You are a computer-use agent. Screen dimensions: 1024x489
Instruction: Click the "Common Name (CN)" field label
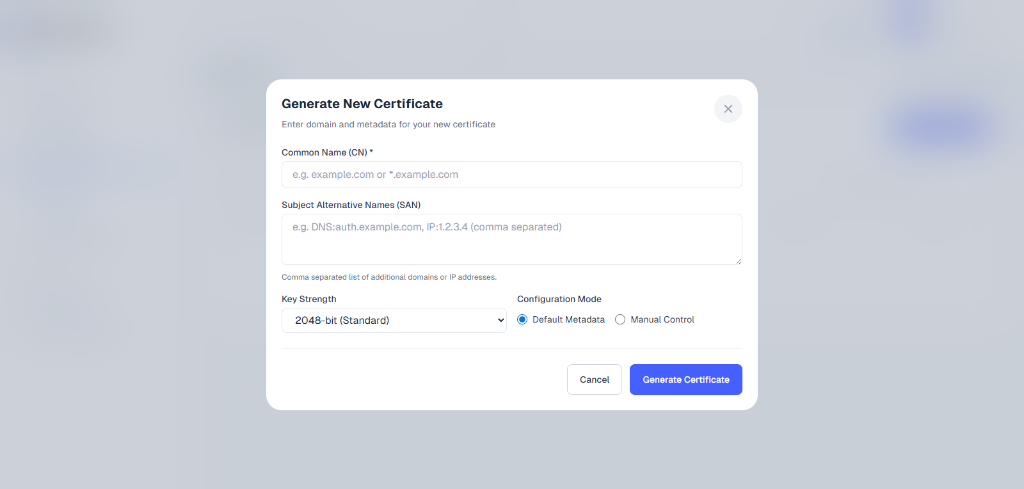click(324, 152)
